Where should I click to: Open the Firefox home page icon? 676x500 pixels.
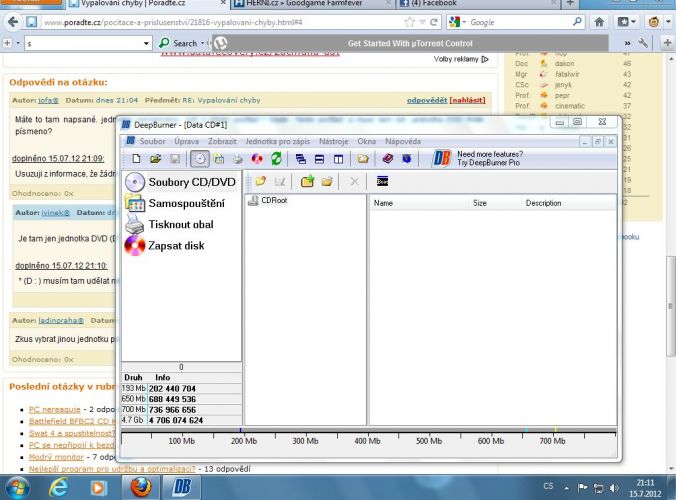click(x=599, y=22)
